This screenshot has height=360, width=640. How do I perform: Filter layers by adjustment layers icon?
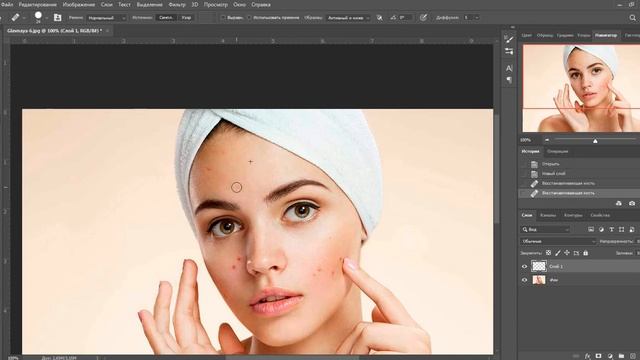[x=601, y=230]
